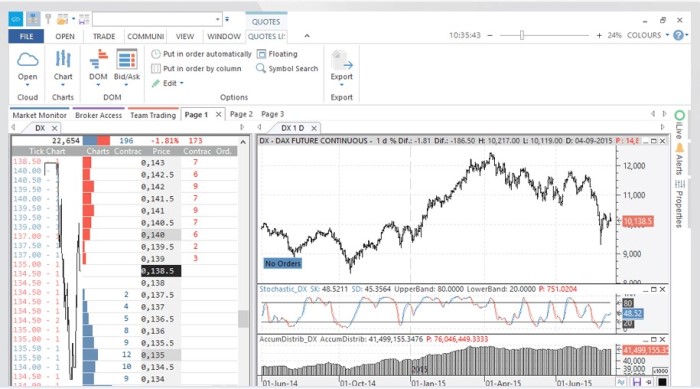Click the blue link icon in the quick toolbar

click(16, 19)
